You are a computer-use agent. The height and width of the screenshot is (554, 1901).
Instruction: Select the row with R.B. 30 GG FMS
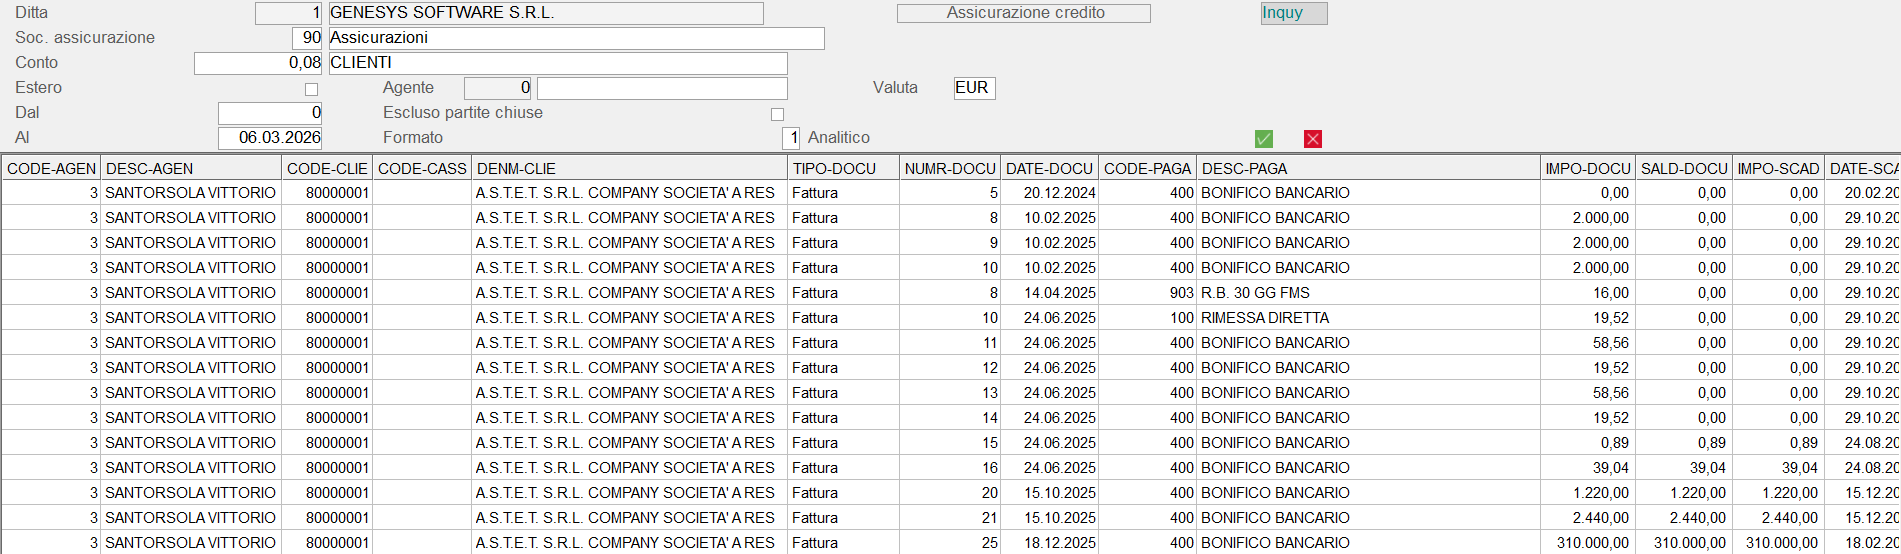click(1255, 293)
